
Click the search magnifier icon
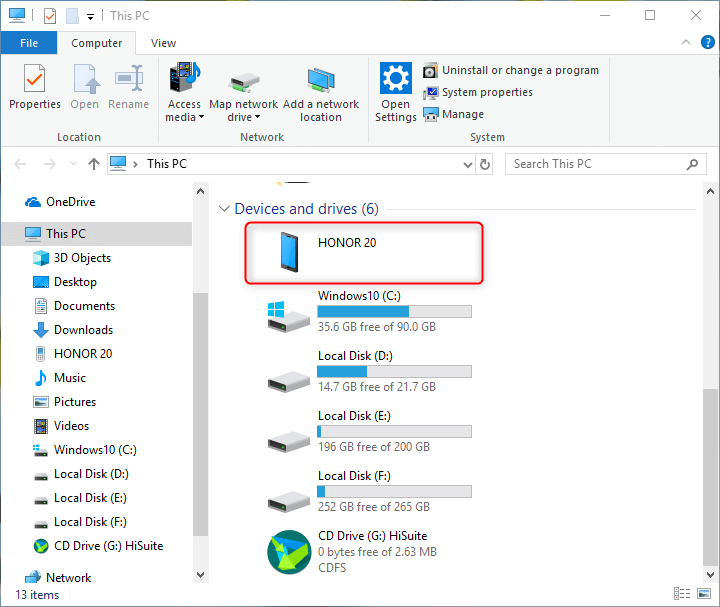692,164
